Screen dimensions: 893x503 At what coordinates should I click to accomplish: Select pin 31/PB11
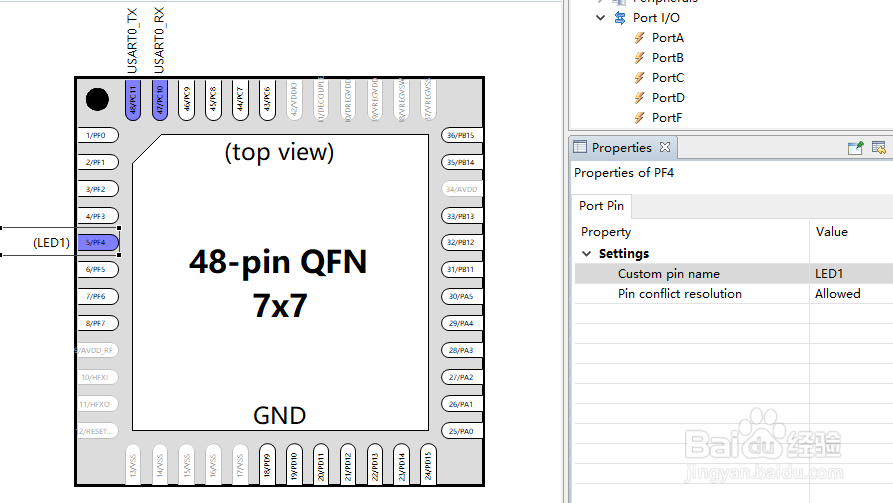pos(461,269)
